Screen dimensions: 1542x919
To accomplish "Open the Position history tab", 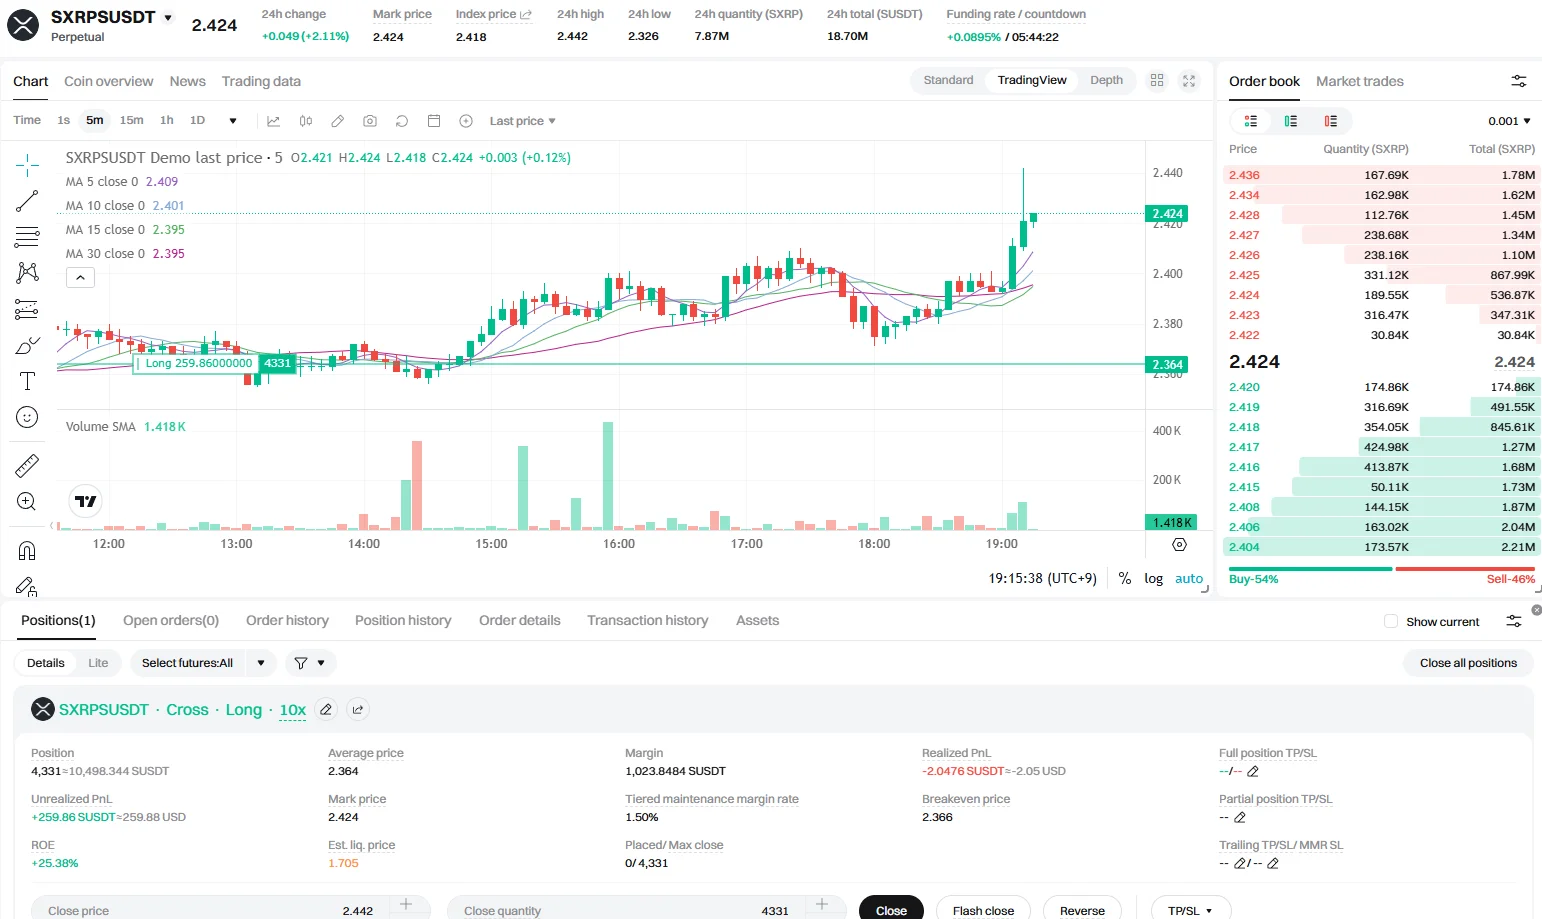I will [403, 621].
